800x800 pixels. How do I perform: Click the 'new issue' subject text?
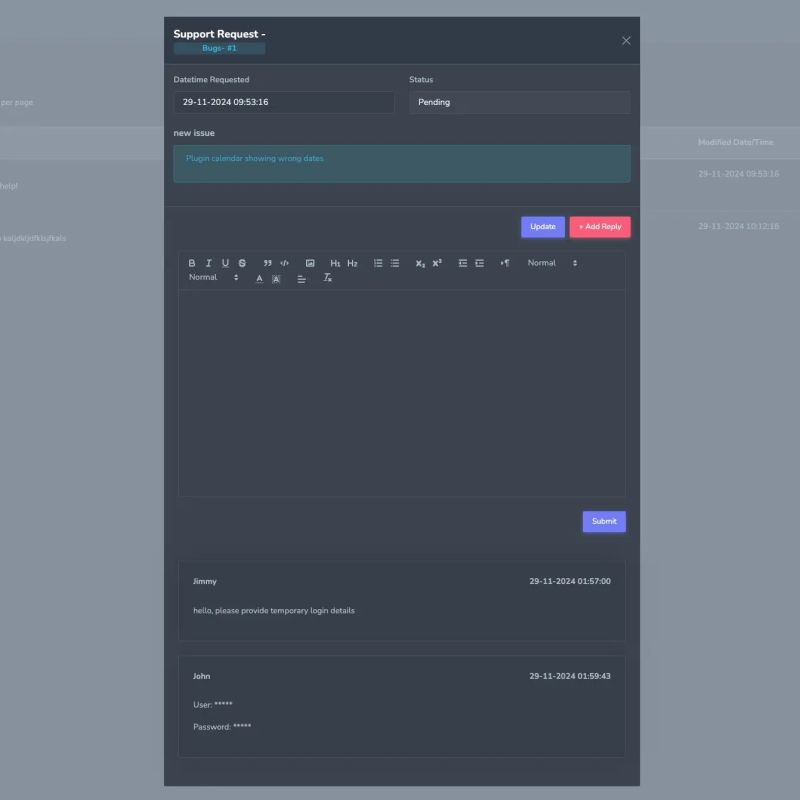pos(194,133)
